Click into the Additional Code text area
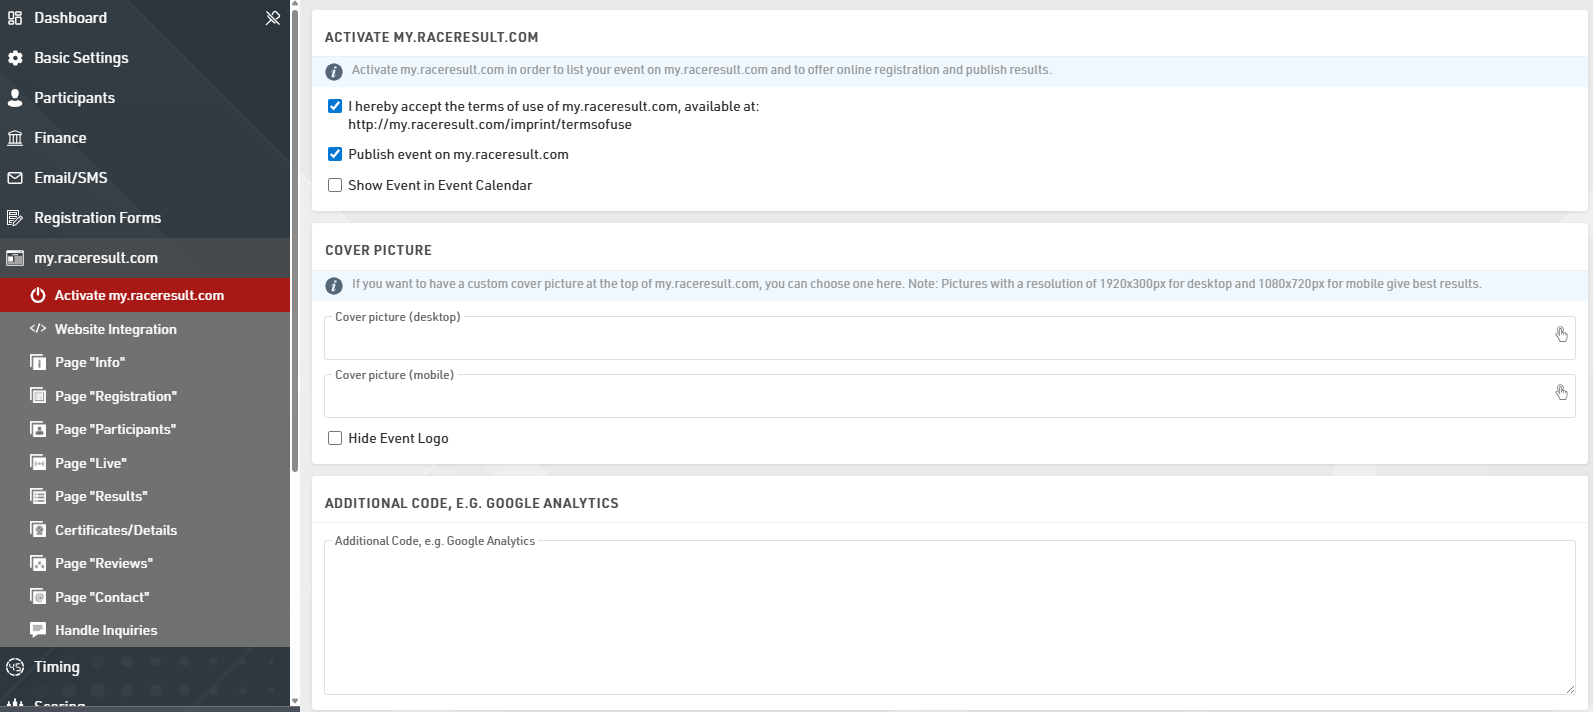The height and width of the screenshot is (712, 1593). [948, 620]
